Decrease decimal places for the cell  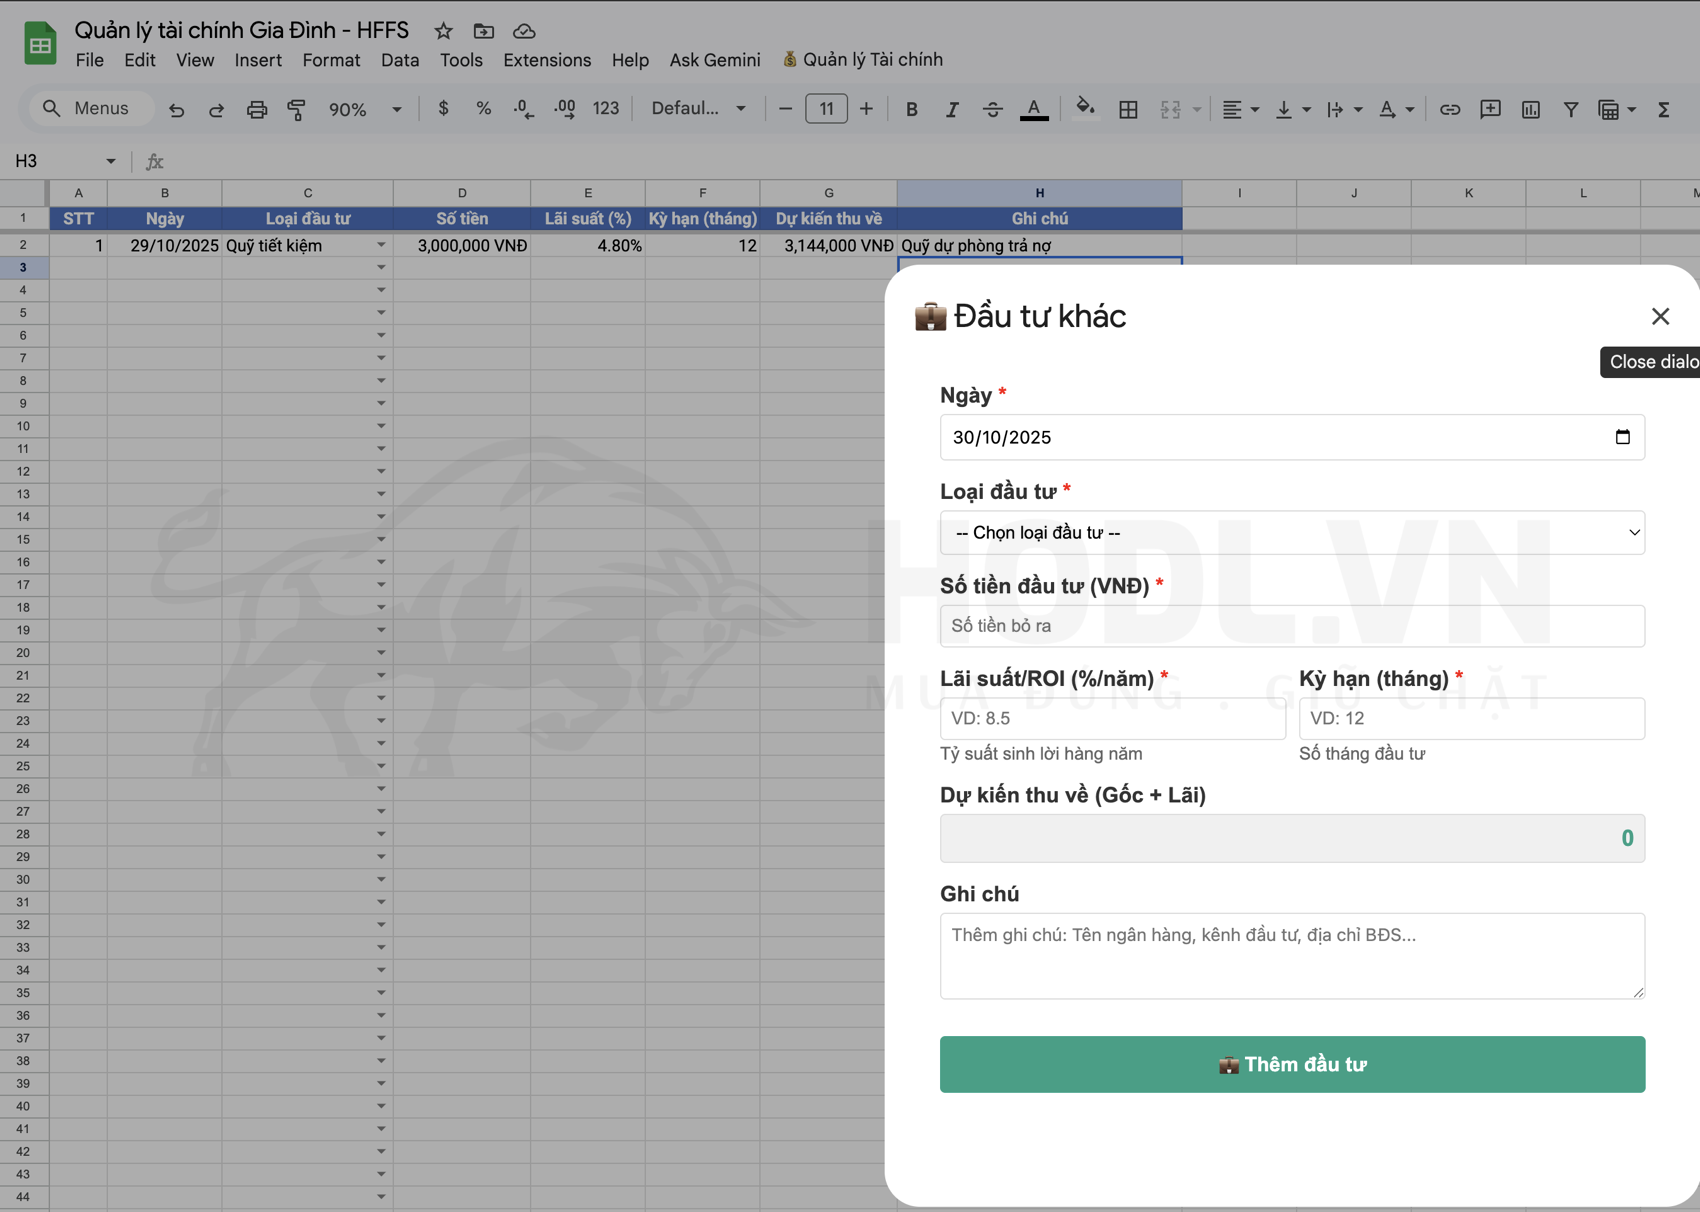pyautogui.click(x=523, y=109)
